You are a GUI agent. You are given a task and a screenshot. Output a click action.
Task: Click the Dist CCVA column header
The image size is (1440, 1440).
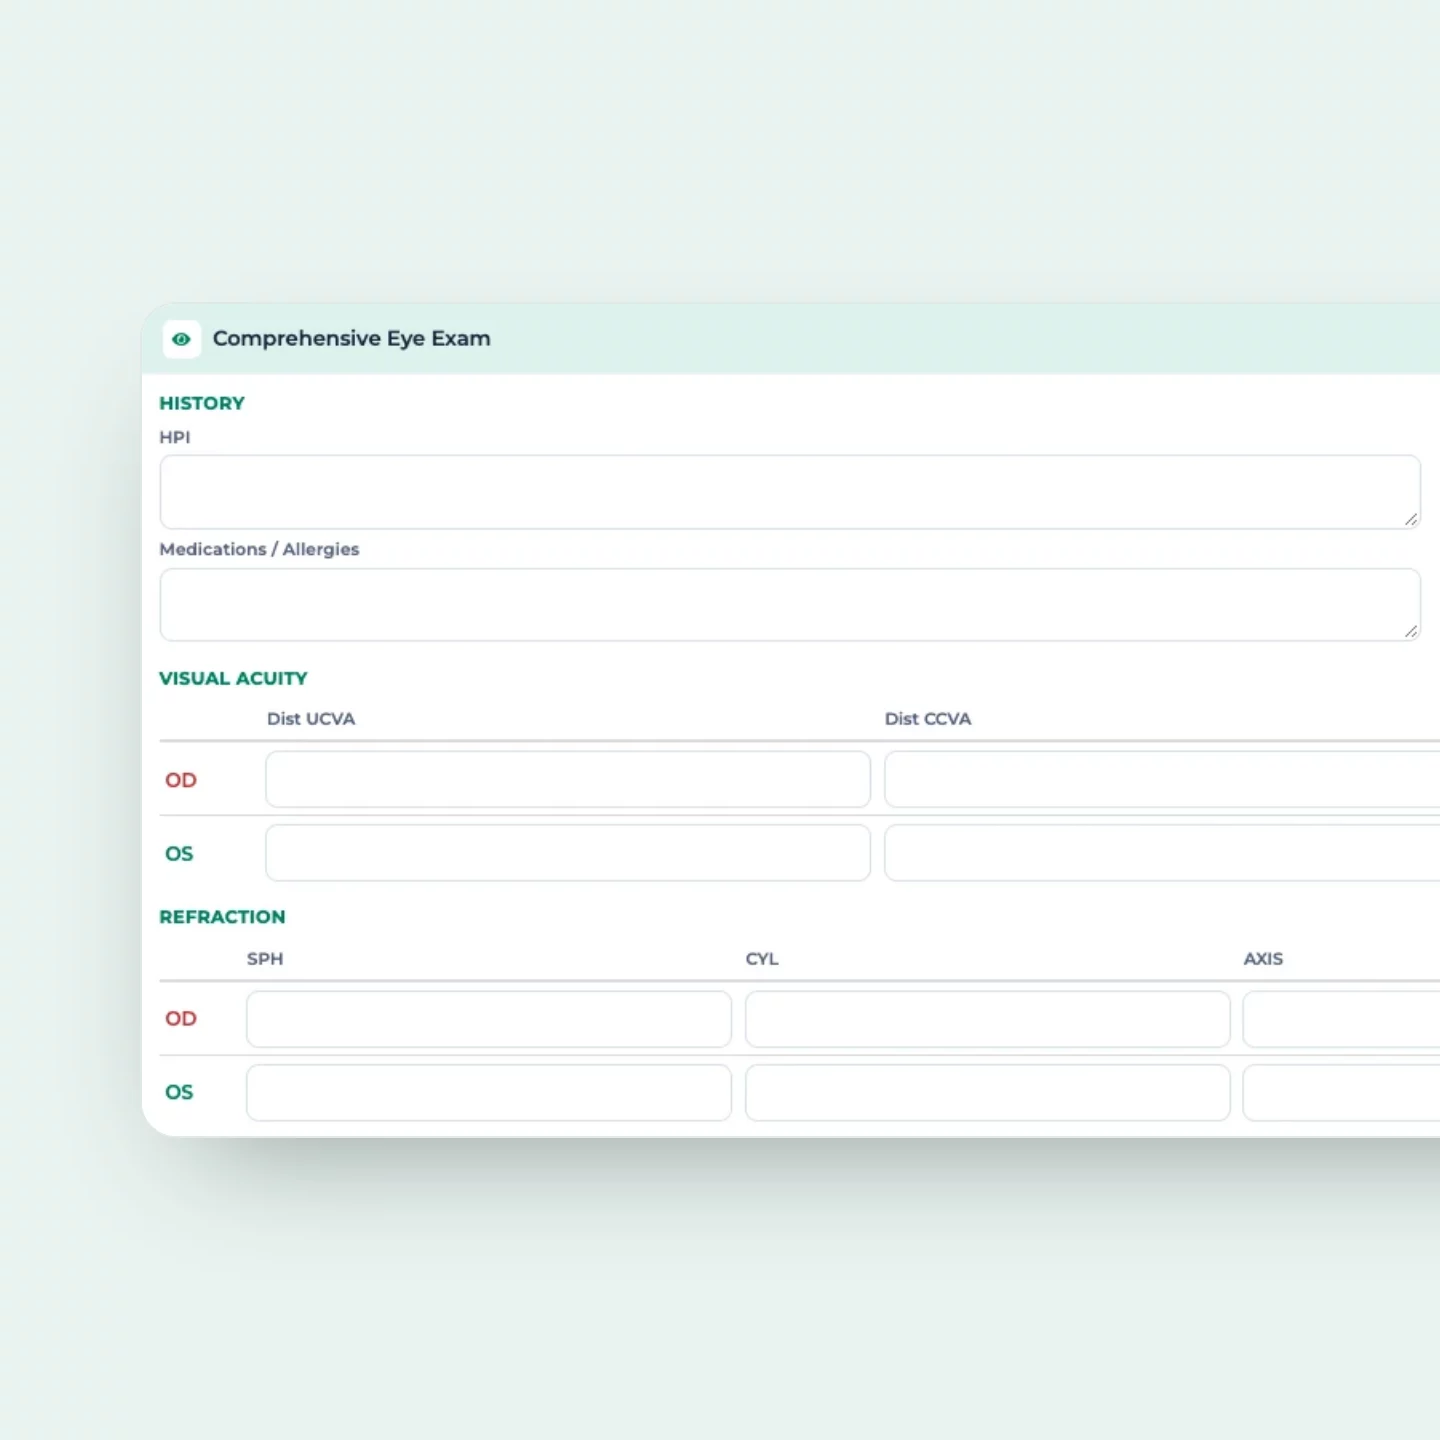pos(928,719)
